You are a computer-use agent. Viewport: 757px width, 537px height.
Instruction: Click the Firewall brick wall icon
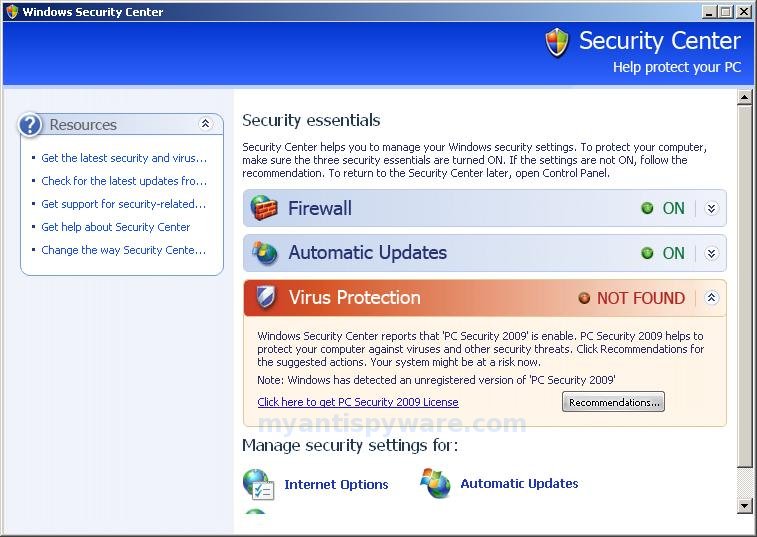pyautogui.click(x=264, y=208)
